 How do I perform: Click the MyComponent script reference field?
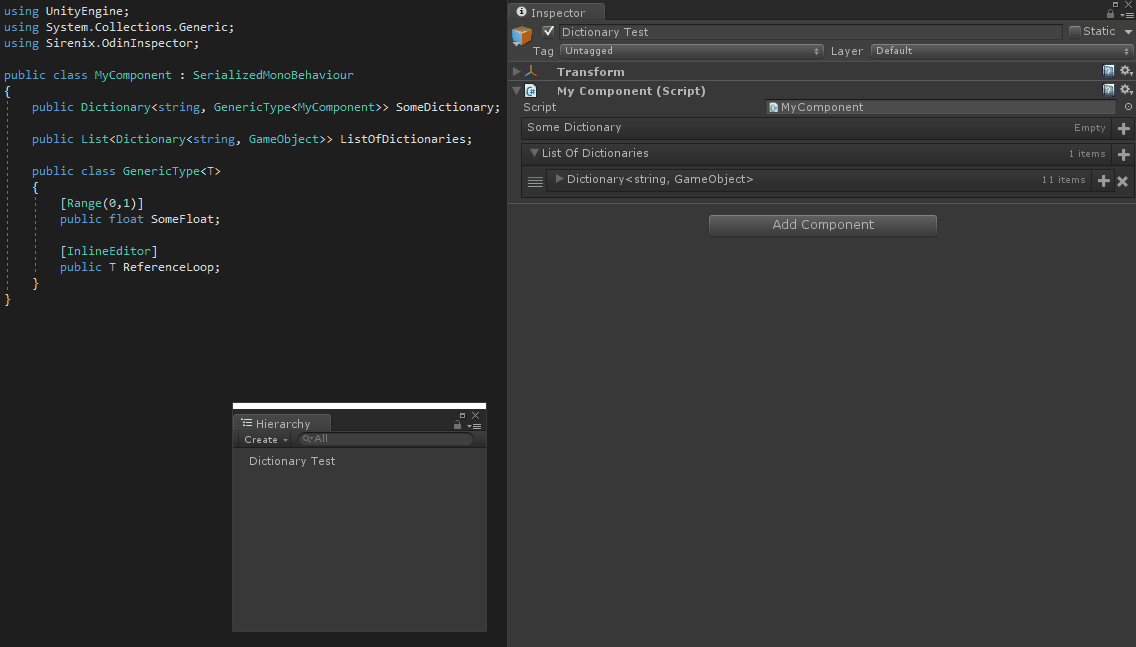[x=940, y=107]
